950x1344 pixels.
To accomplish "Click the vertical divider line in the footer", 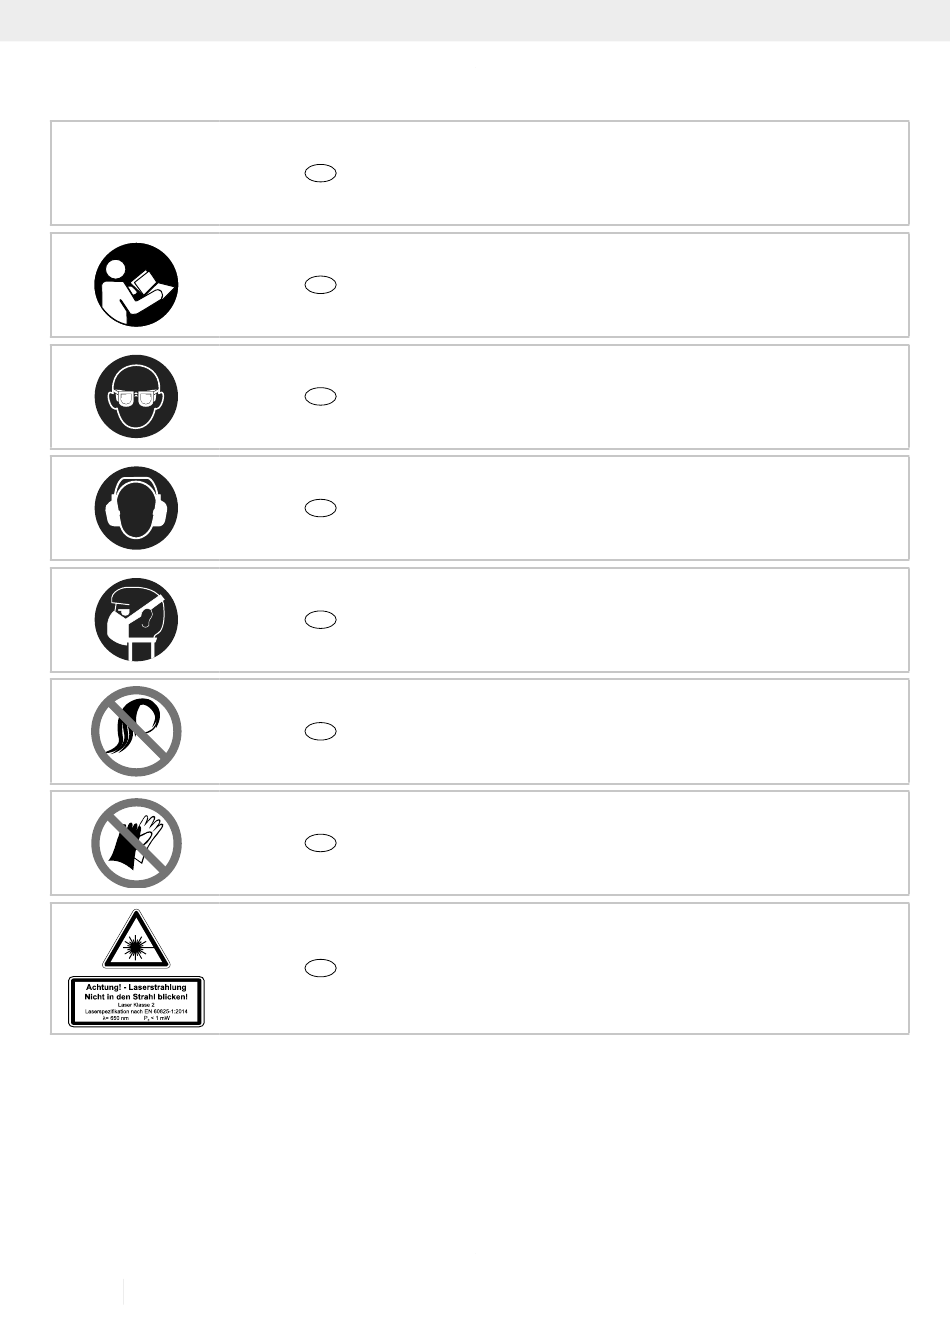I will pyautogui.click(x=124, y=1290).
